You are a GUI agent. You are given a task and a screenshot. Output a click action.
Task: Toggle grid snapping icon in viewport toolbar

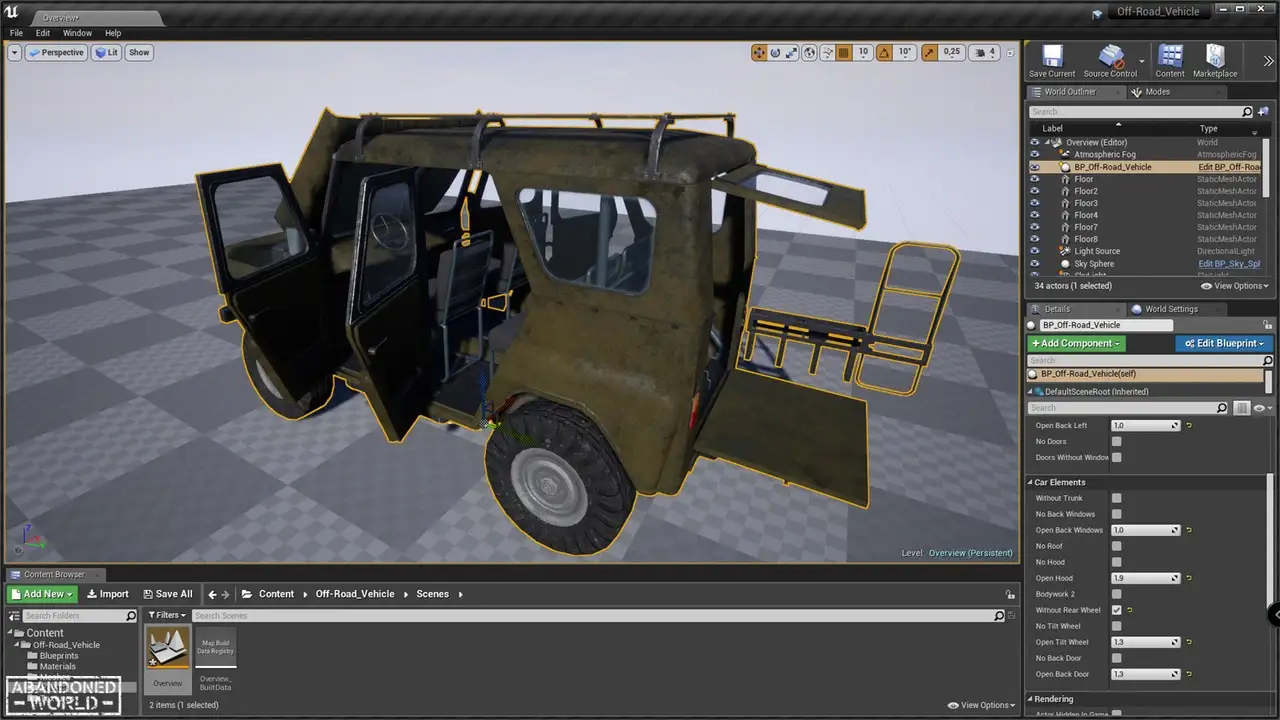(x=843, y=53)
